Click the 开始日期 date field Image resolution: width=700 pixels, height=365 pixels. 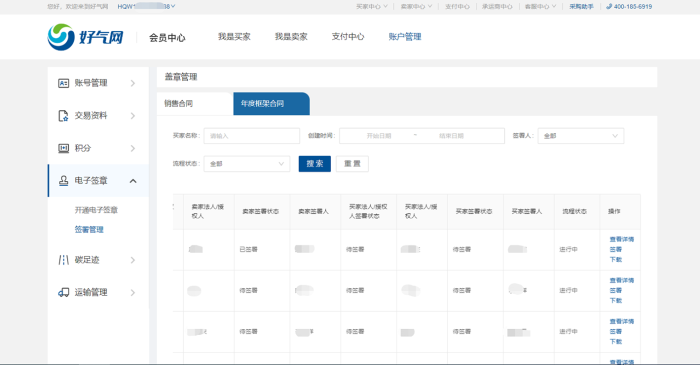[x=379, y=136]
